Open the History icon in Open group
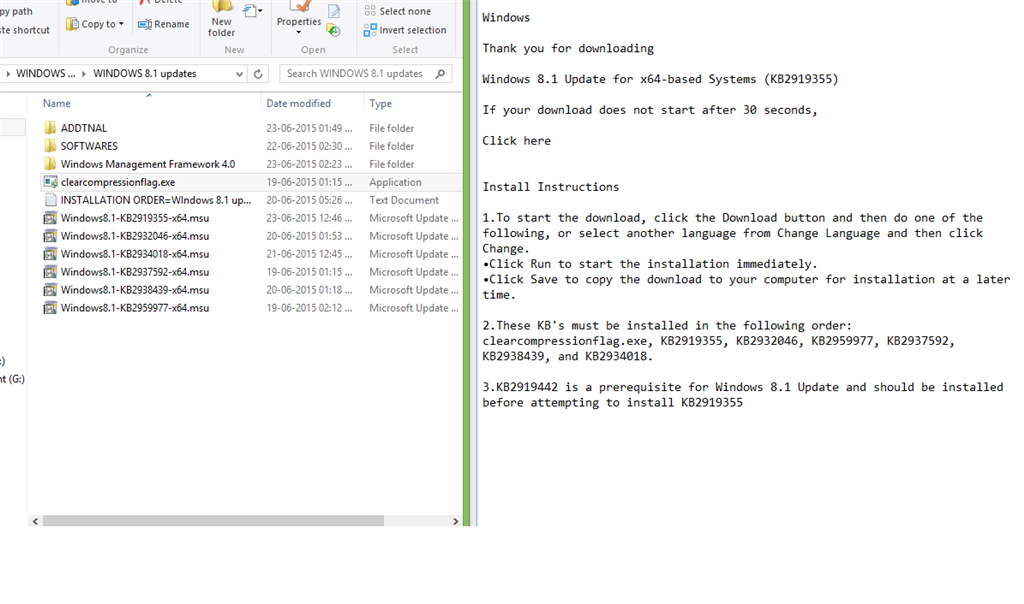 (x=334, y=30)
